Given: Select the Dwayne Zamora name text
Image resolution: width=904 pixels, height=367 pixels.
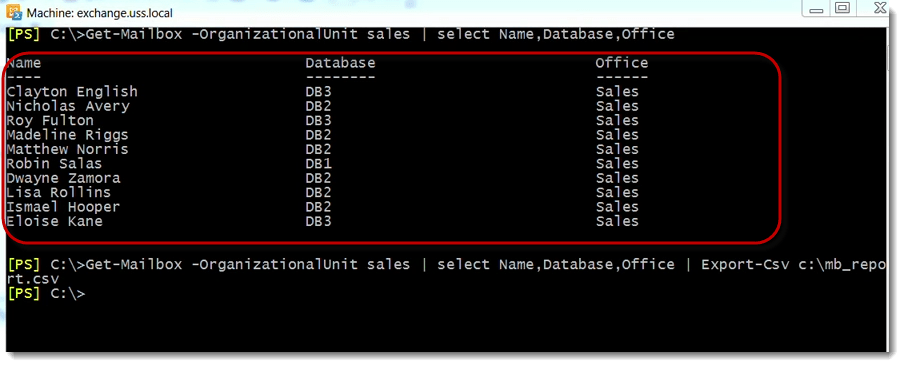Looking at the screenshot, I should coord(63,178).
